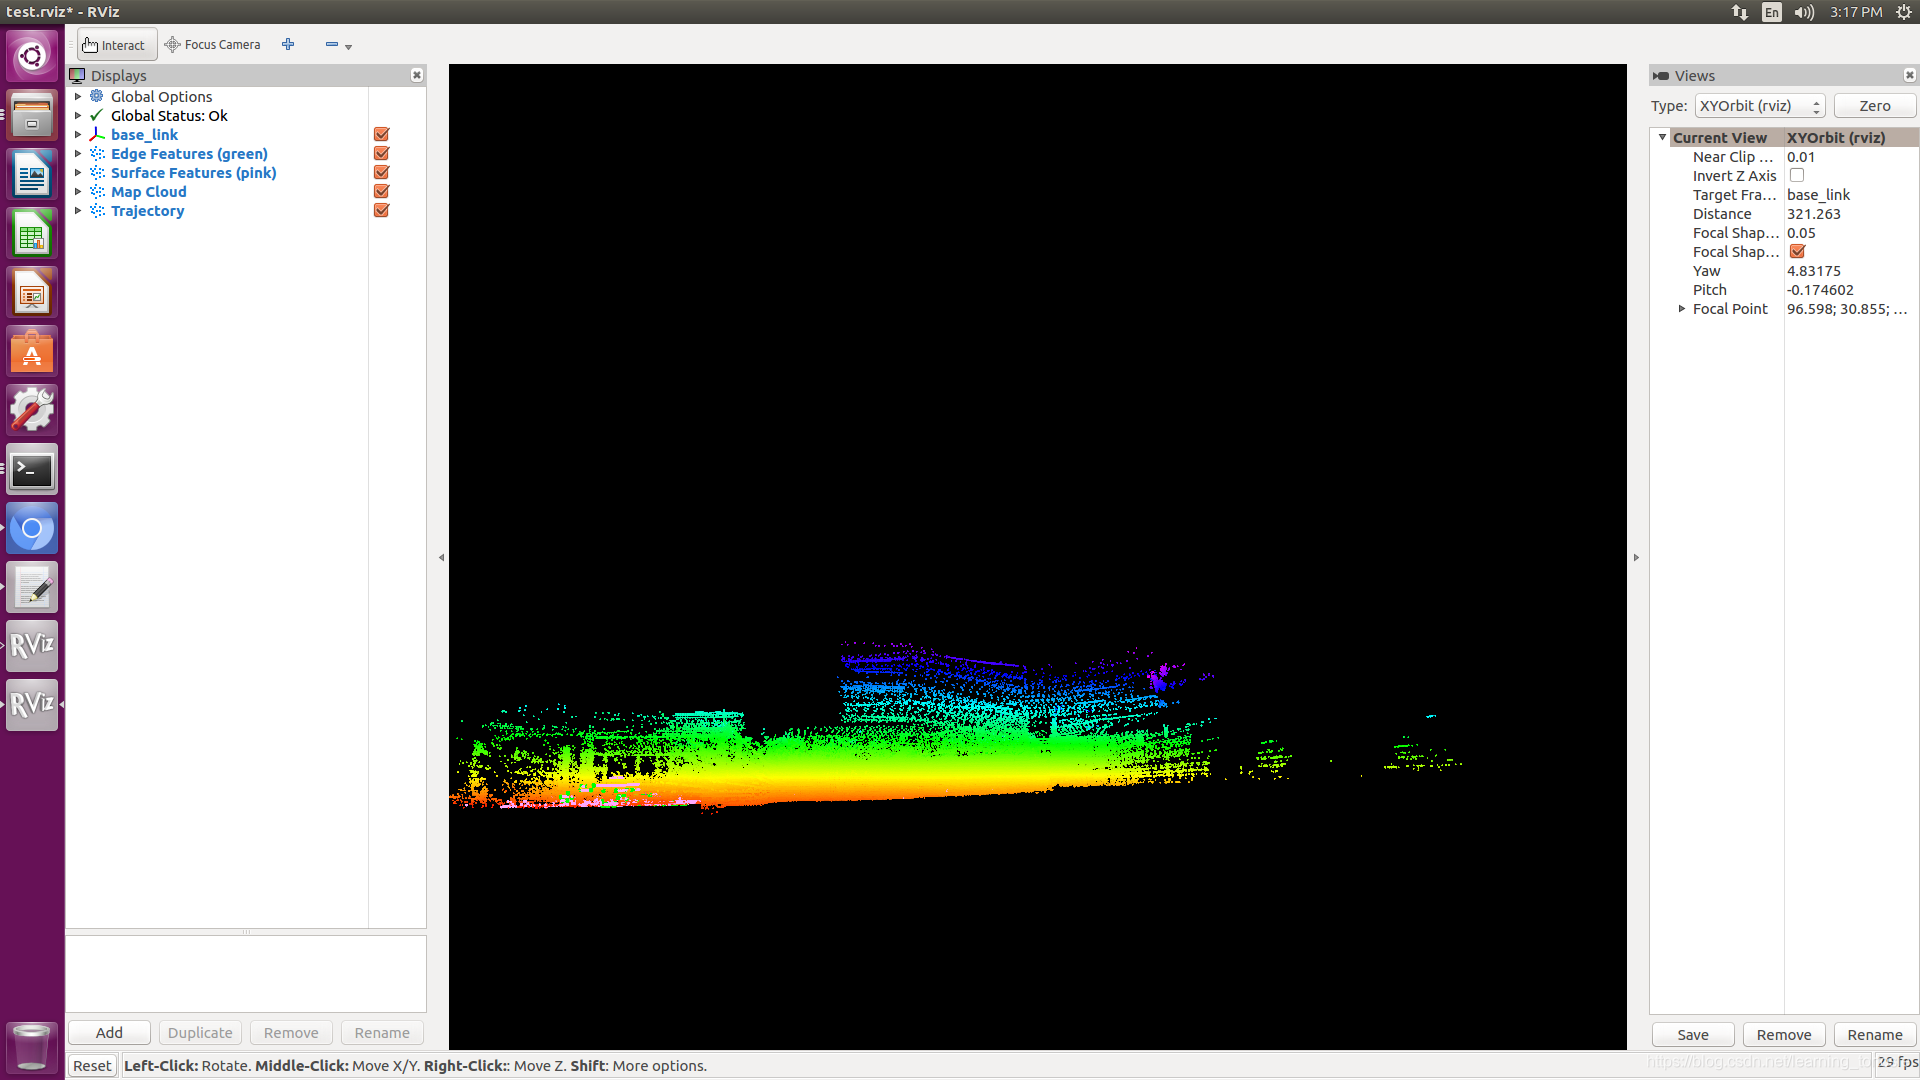Enable the Invert Z Axis checkbox
The width and height of the screenshot is (1920, 1080).
[x=1797, y=176]
